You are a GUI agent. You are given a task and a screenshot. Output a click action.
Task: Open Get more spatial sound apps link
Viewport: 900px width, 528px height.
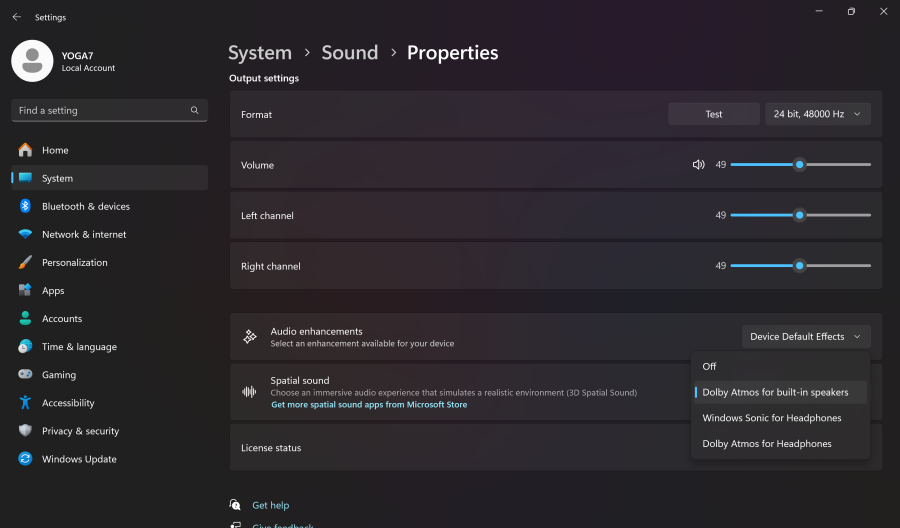click(368, 405)
